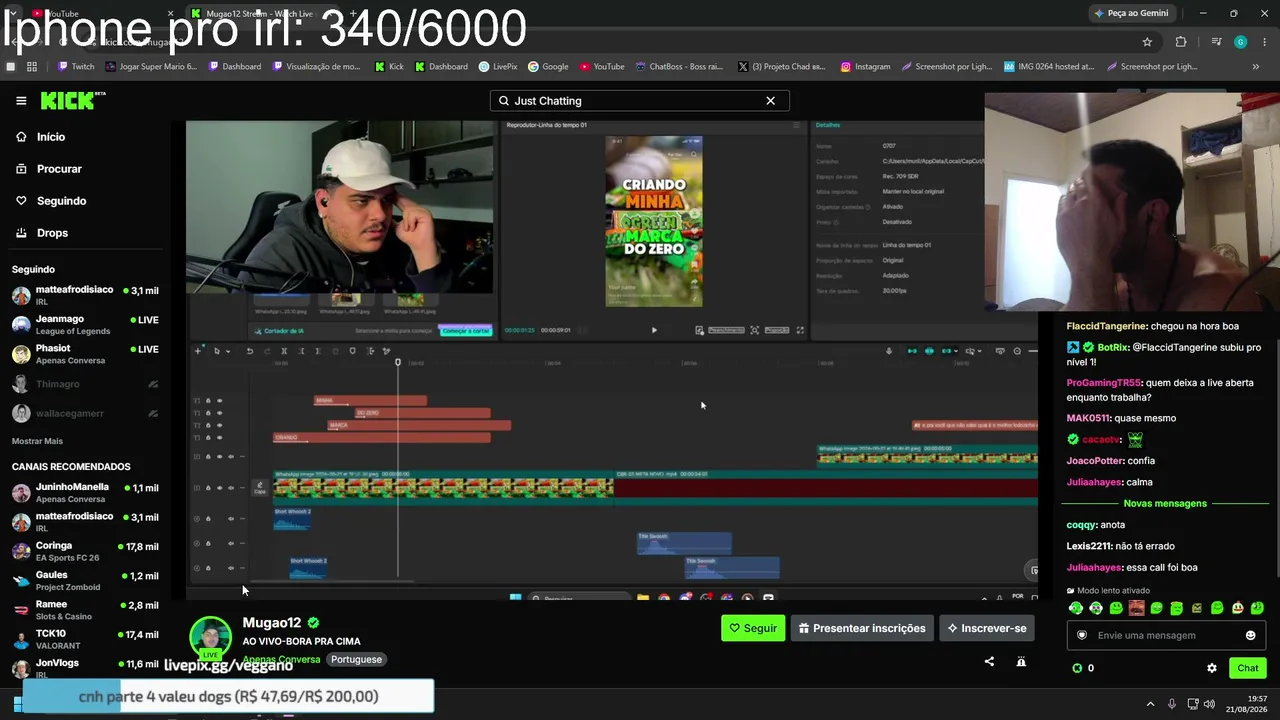Viewport: 1280px width, 720px height.
Task: Open offline channel wallacegamerr
Action: coord(85,413)
